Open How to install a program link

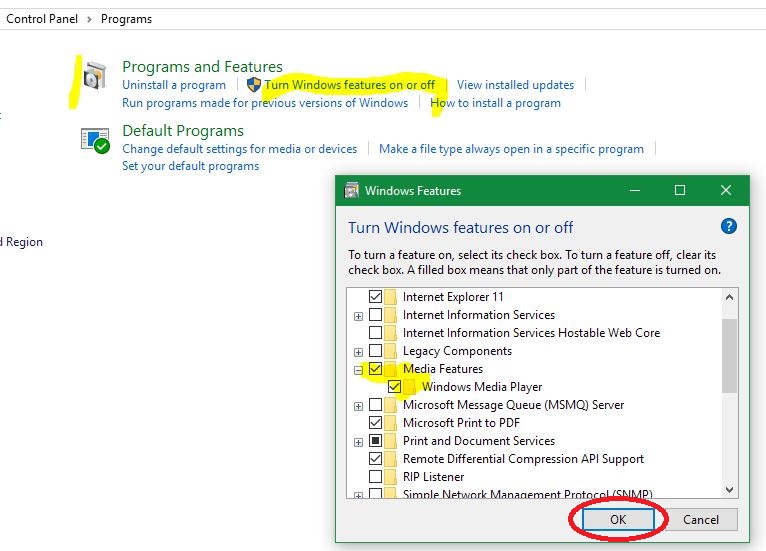click(x=495, y=103)
